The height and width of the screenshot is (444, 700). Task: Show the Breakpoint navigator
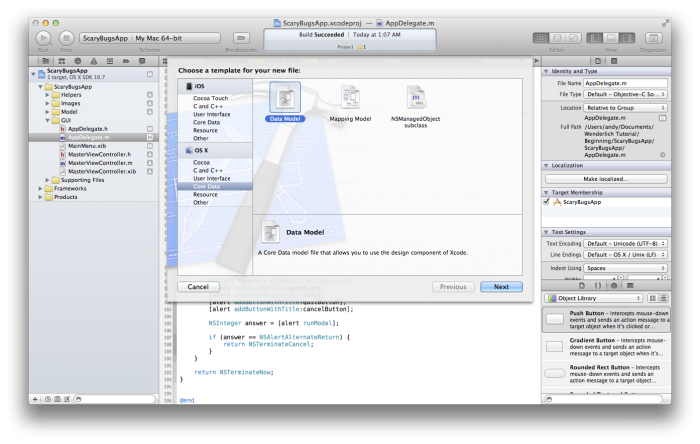[126, 61]
